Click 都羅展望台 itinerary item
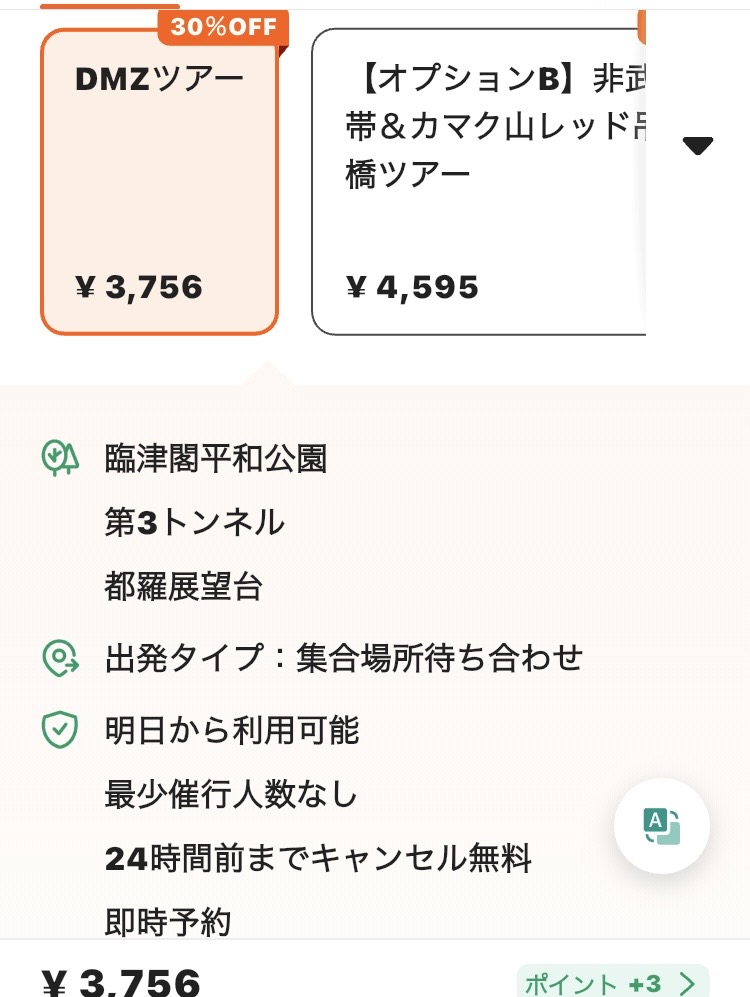Image resolution: width=750 pixels, height=997 pixels. click(x=183, y=587)
